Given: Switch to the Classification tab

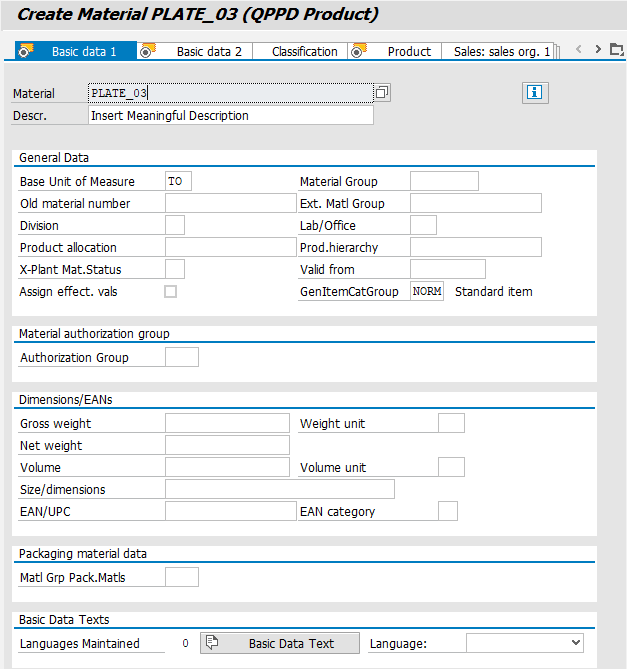Looking at the screenshot, I should (x=304, y=51).
